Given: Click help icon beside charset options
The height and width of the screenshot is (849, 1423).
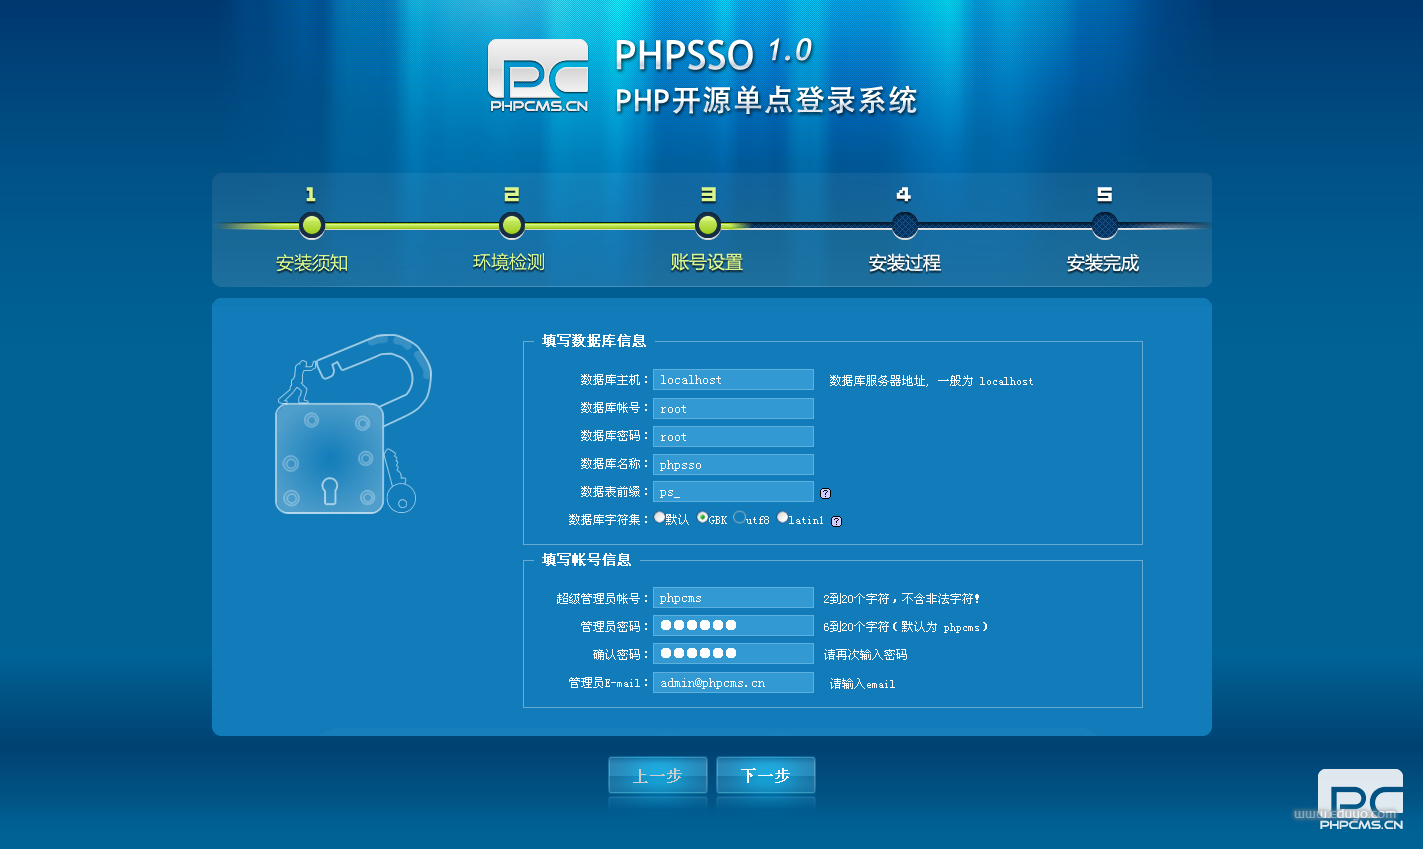Looking at the screenshot, I should click(x=836, y=521).
